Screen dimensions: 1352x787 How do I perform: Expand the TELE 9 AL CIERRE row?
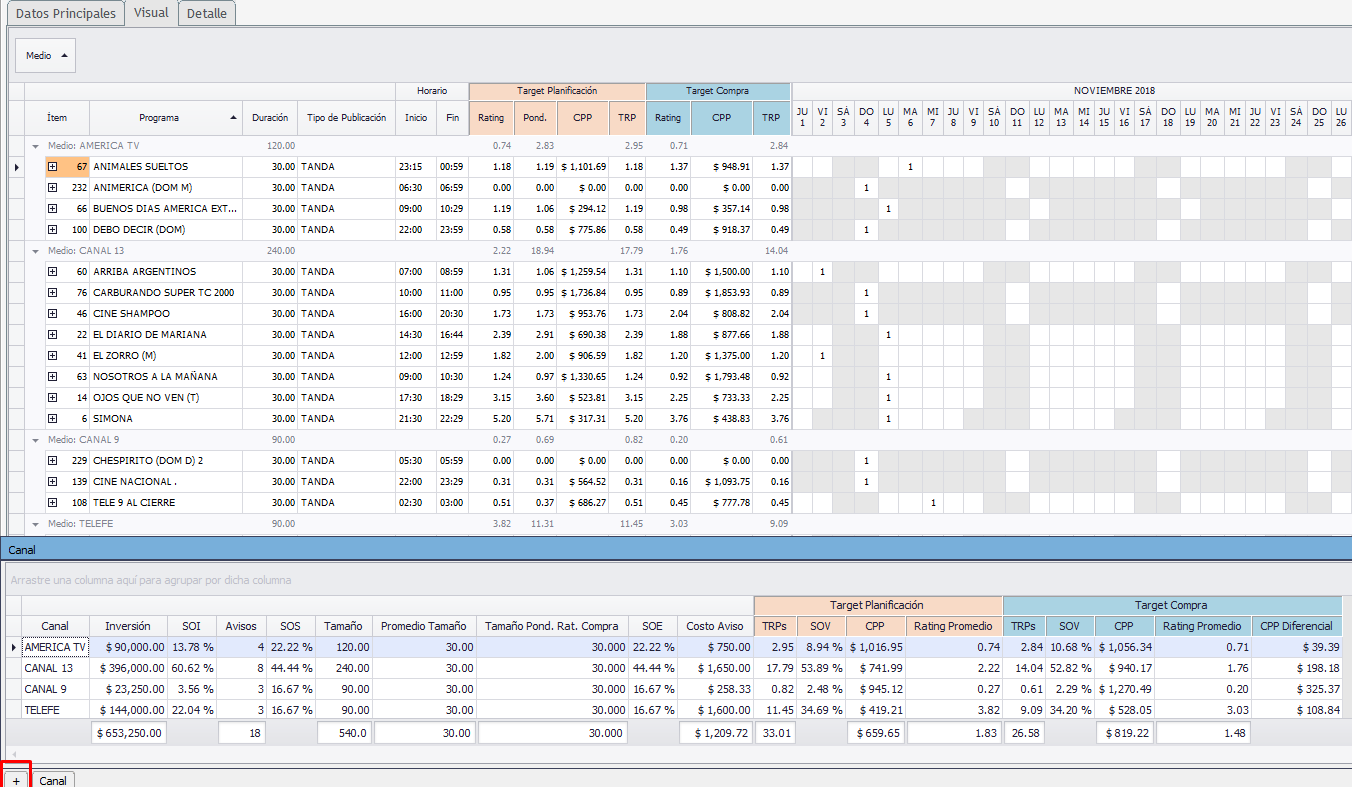pos(53,503)
